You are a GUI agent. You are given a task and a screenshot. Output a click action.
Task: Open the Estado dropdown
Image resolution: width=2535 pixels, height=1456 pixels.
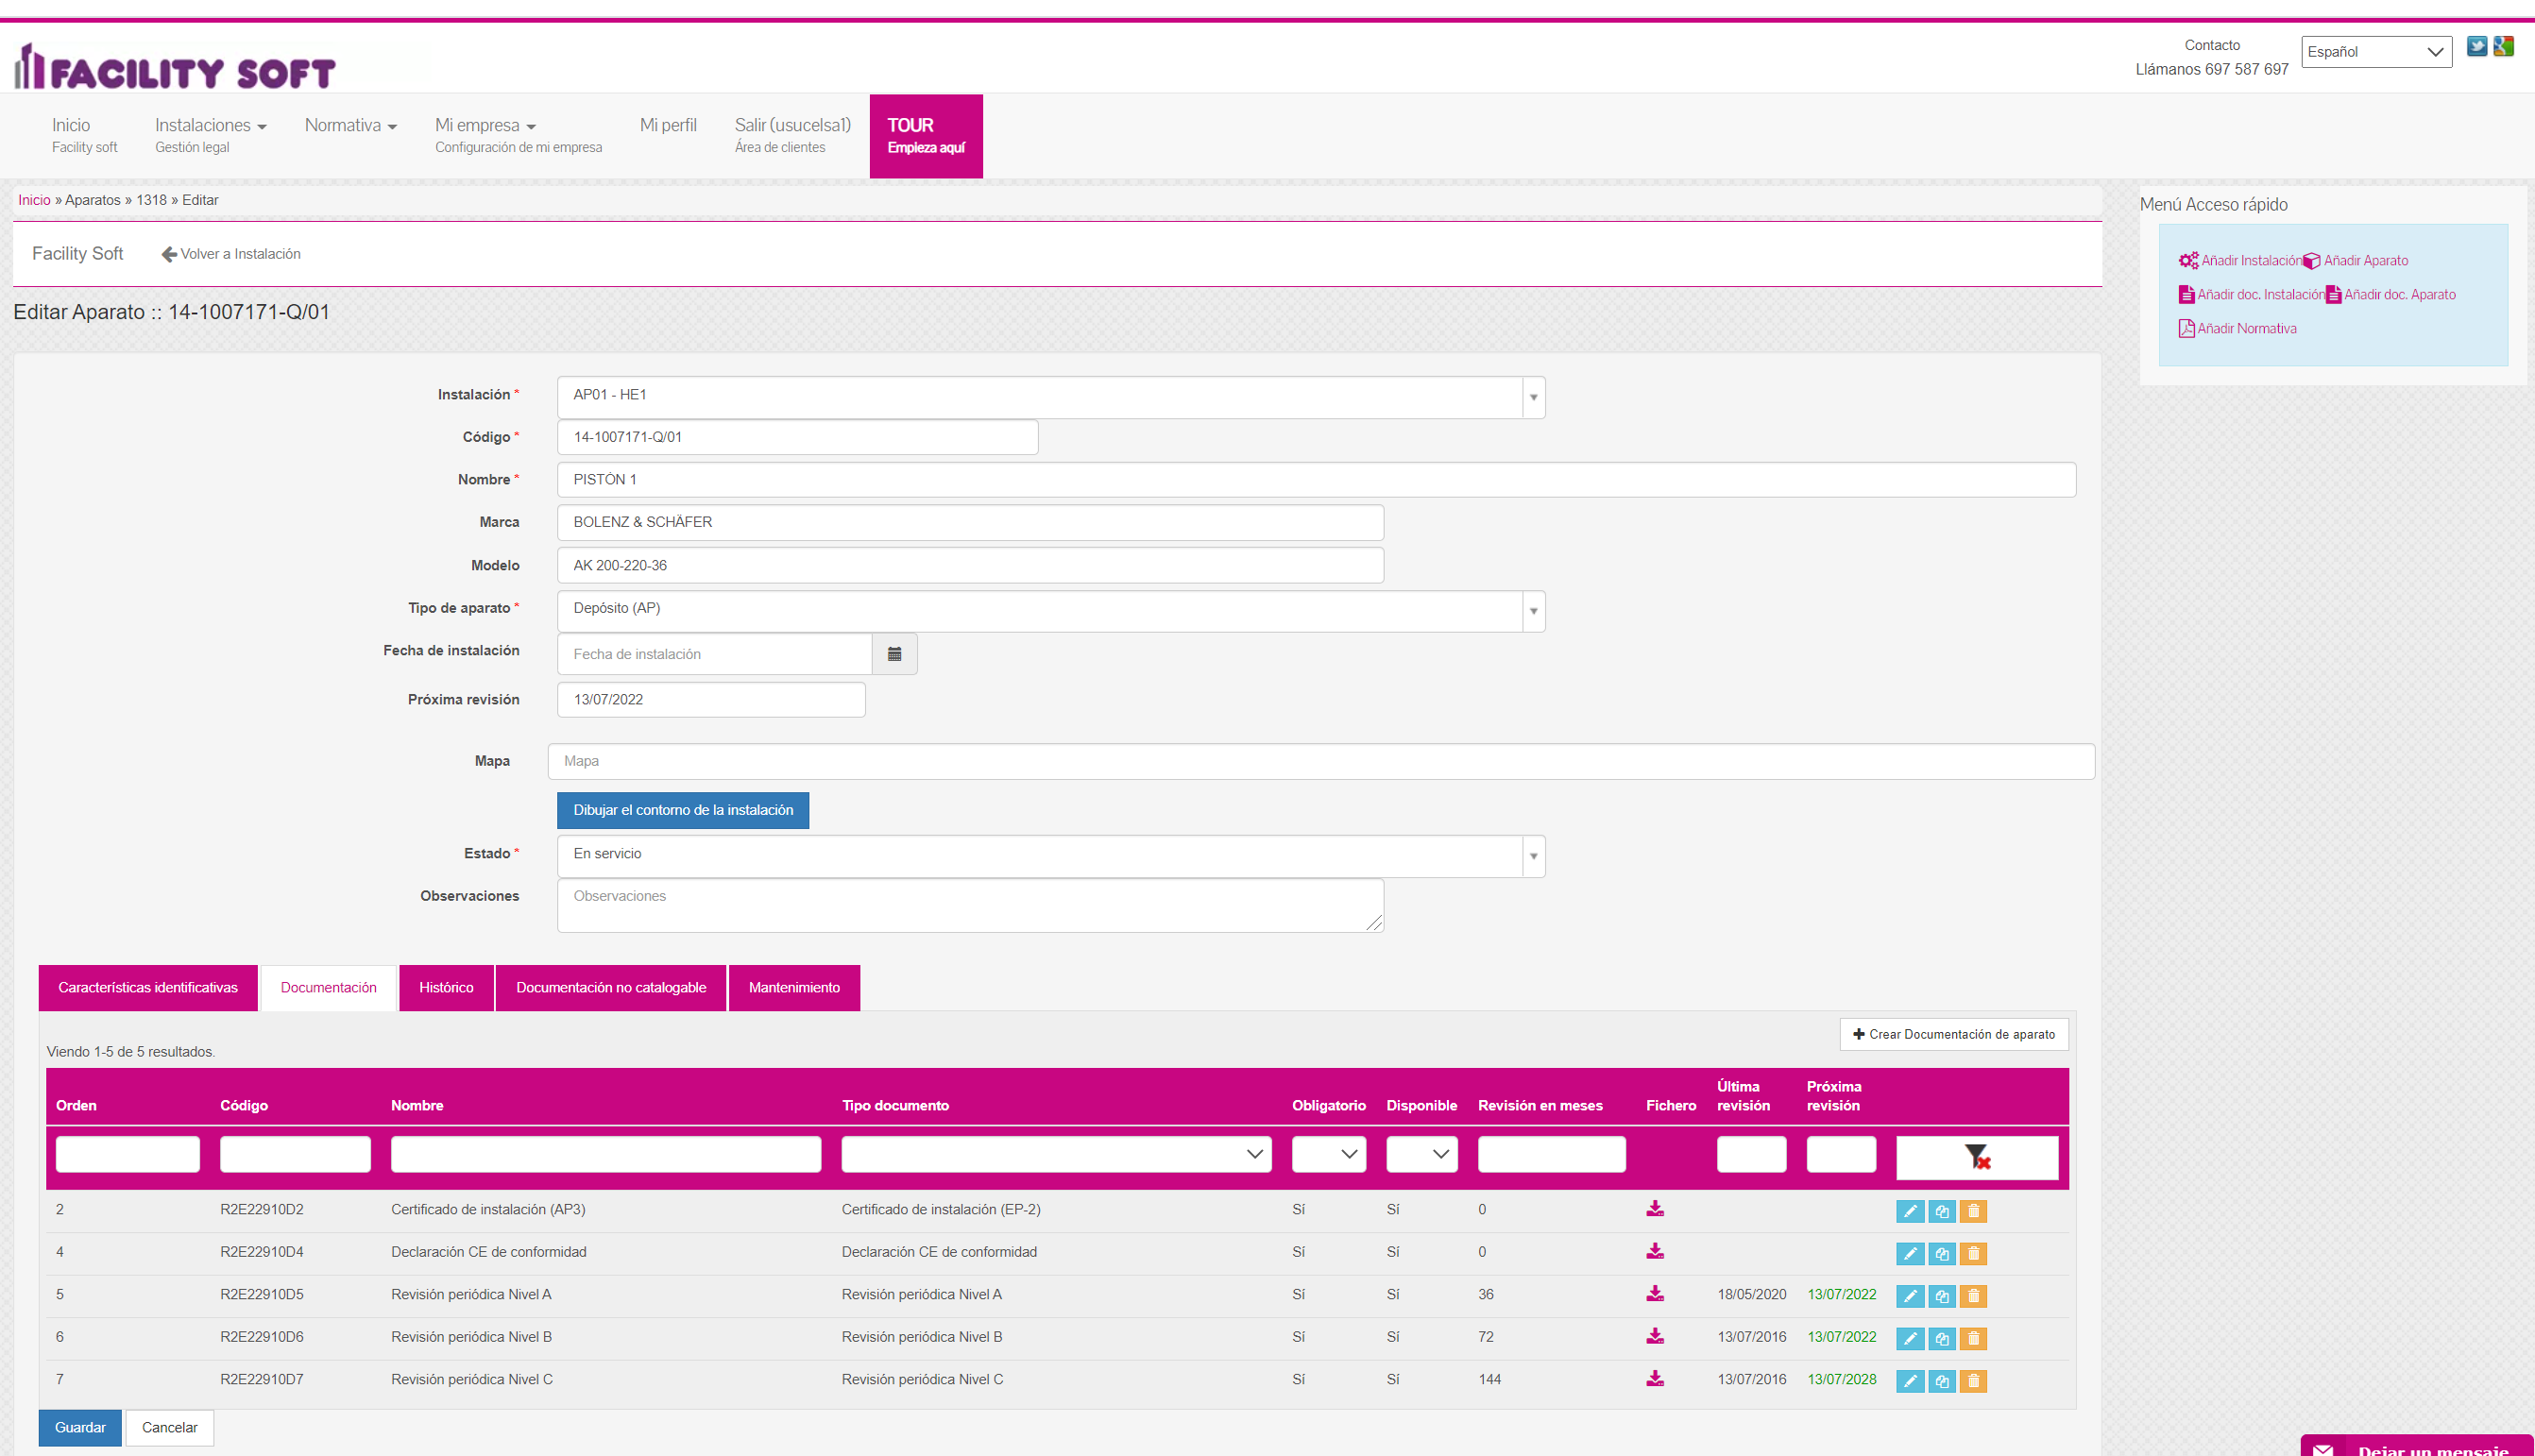[1532, 856]
